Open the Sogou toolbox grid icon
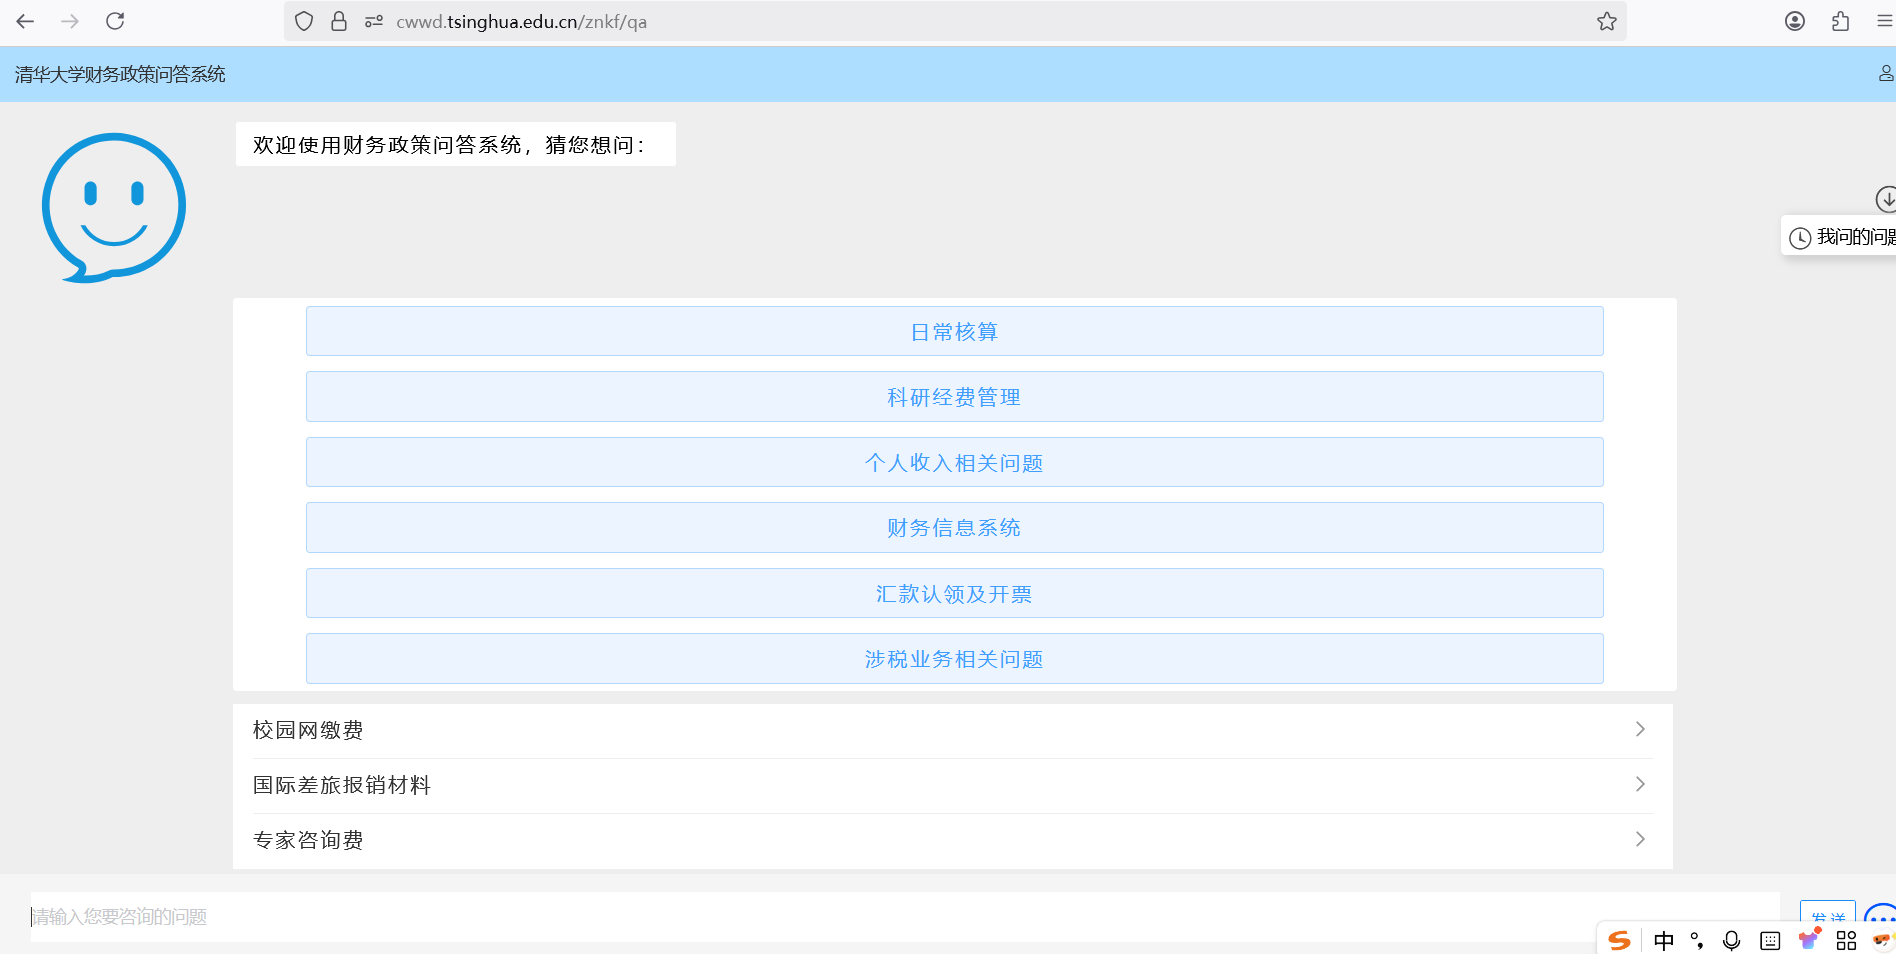 pos(1846,940)
